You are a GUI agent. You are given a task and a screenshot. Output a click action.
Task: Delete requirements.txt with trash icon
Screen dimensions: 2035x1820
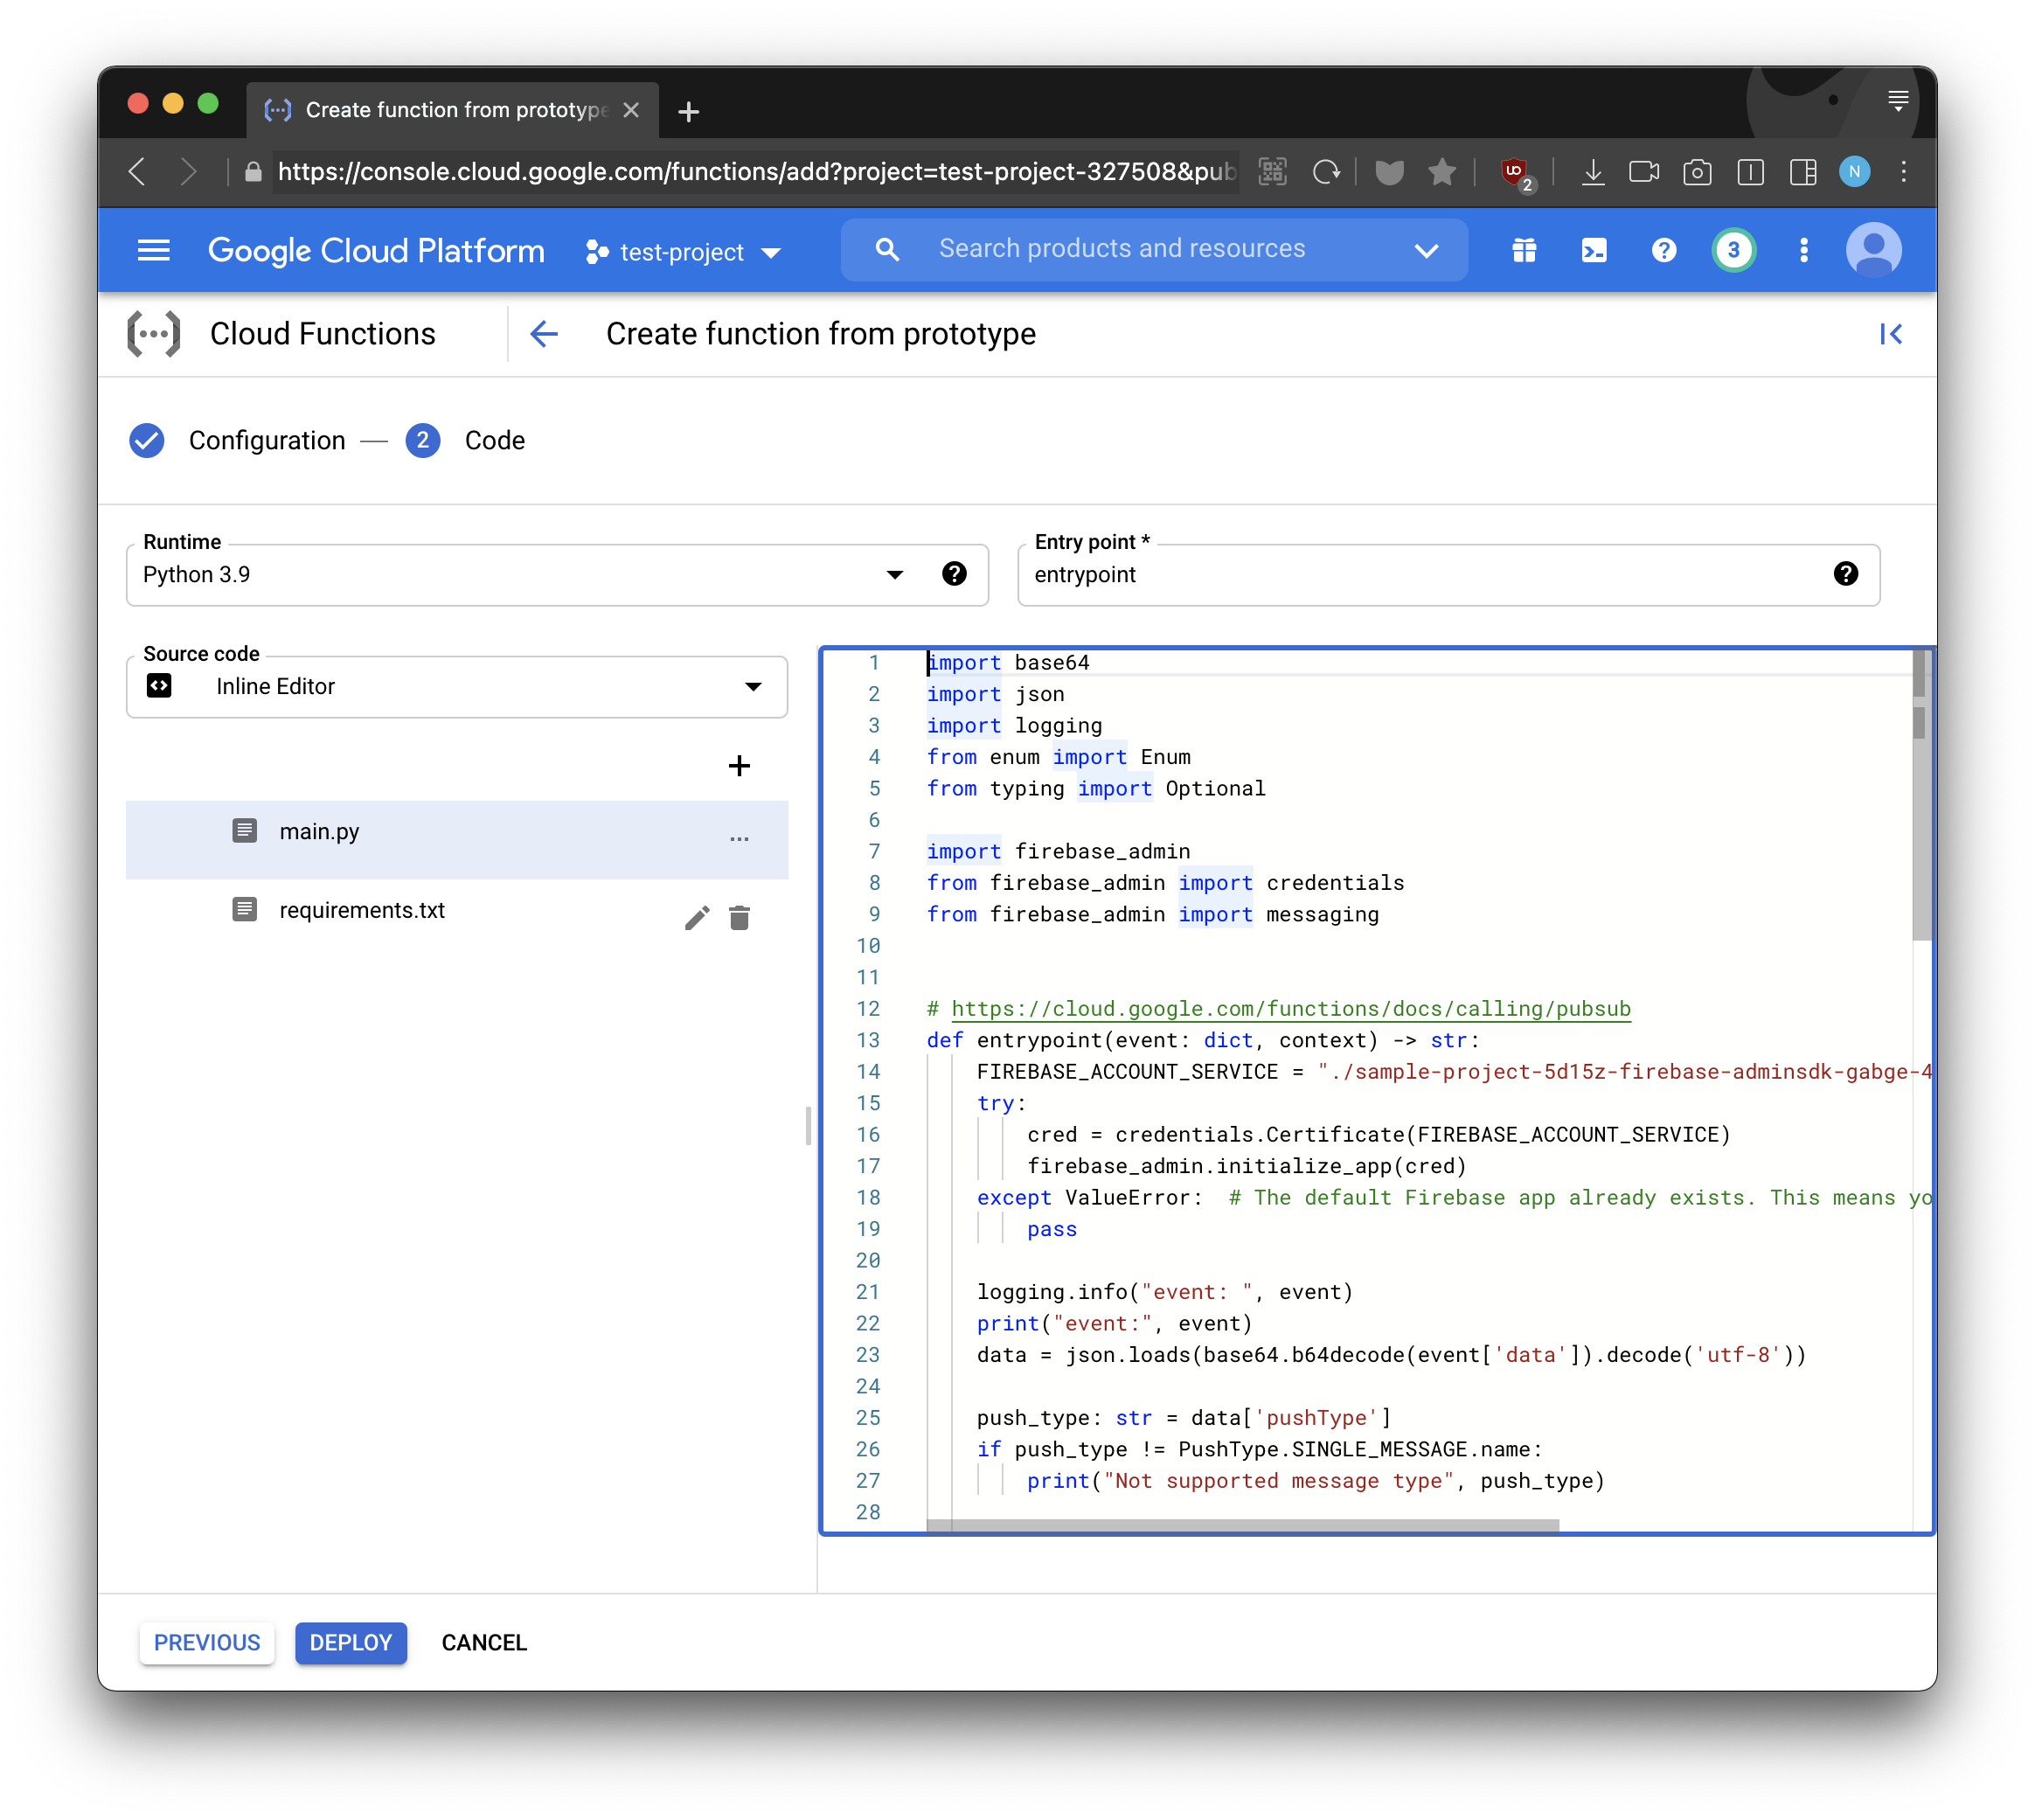(739, 918)
